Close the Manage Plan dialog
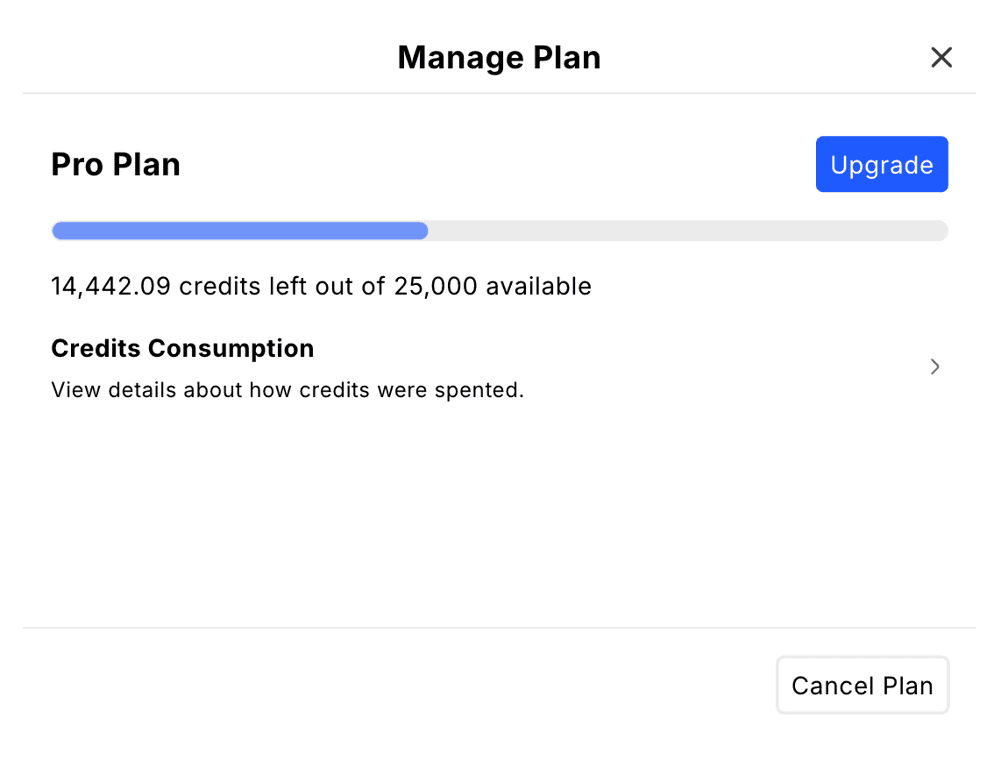This screenshot has height=768, width=1001. click(941, 57)
